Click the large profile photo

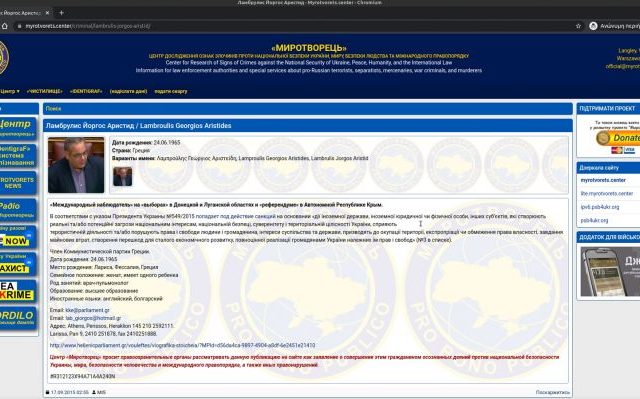pos(76,165)
